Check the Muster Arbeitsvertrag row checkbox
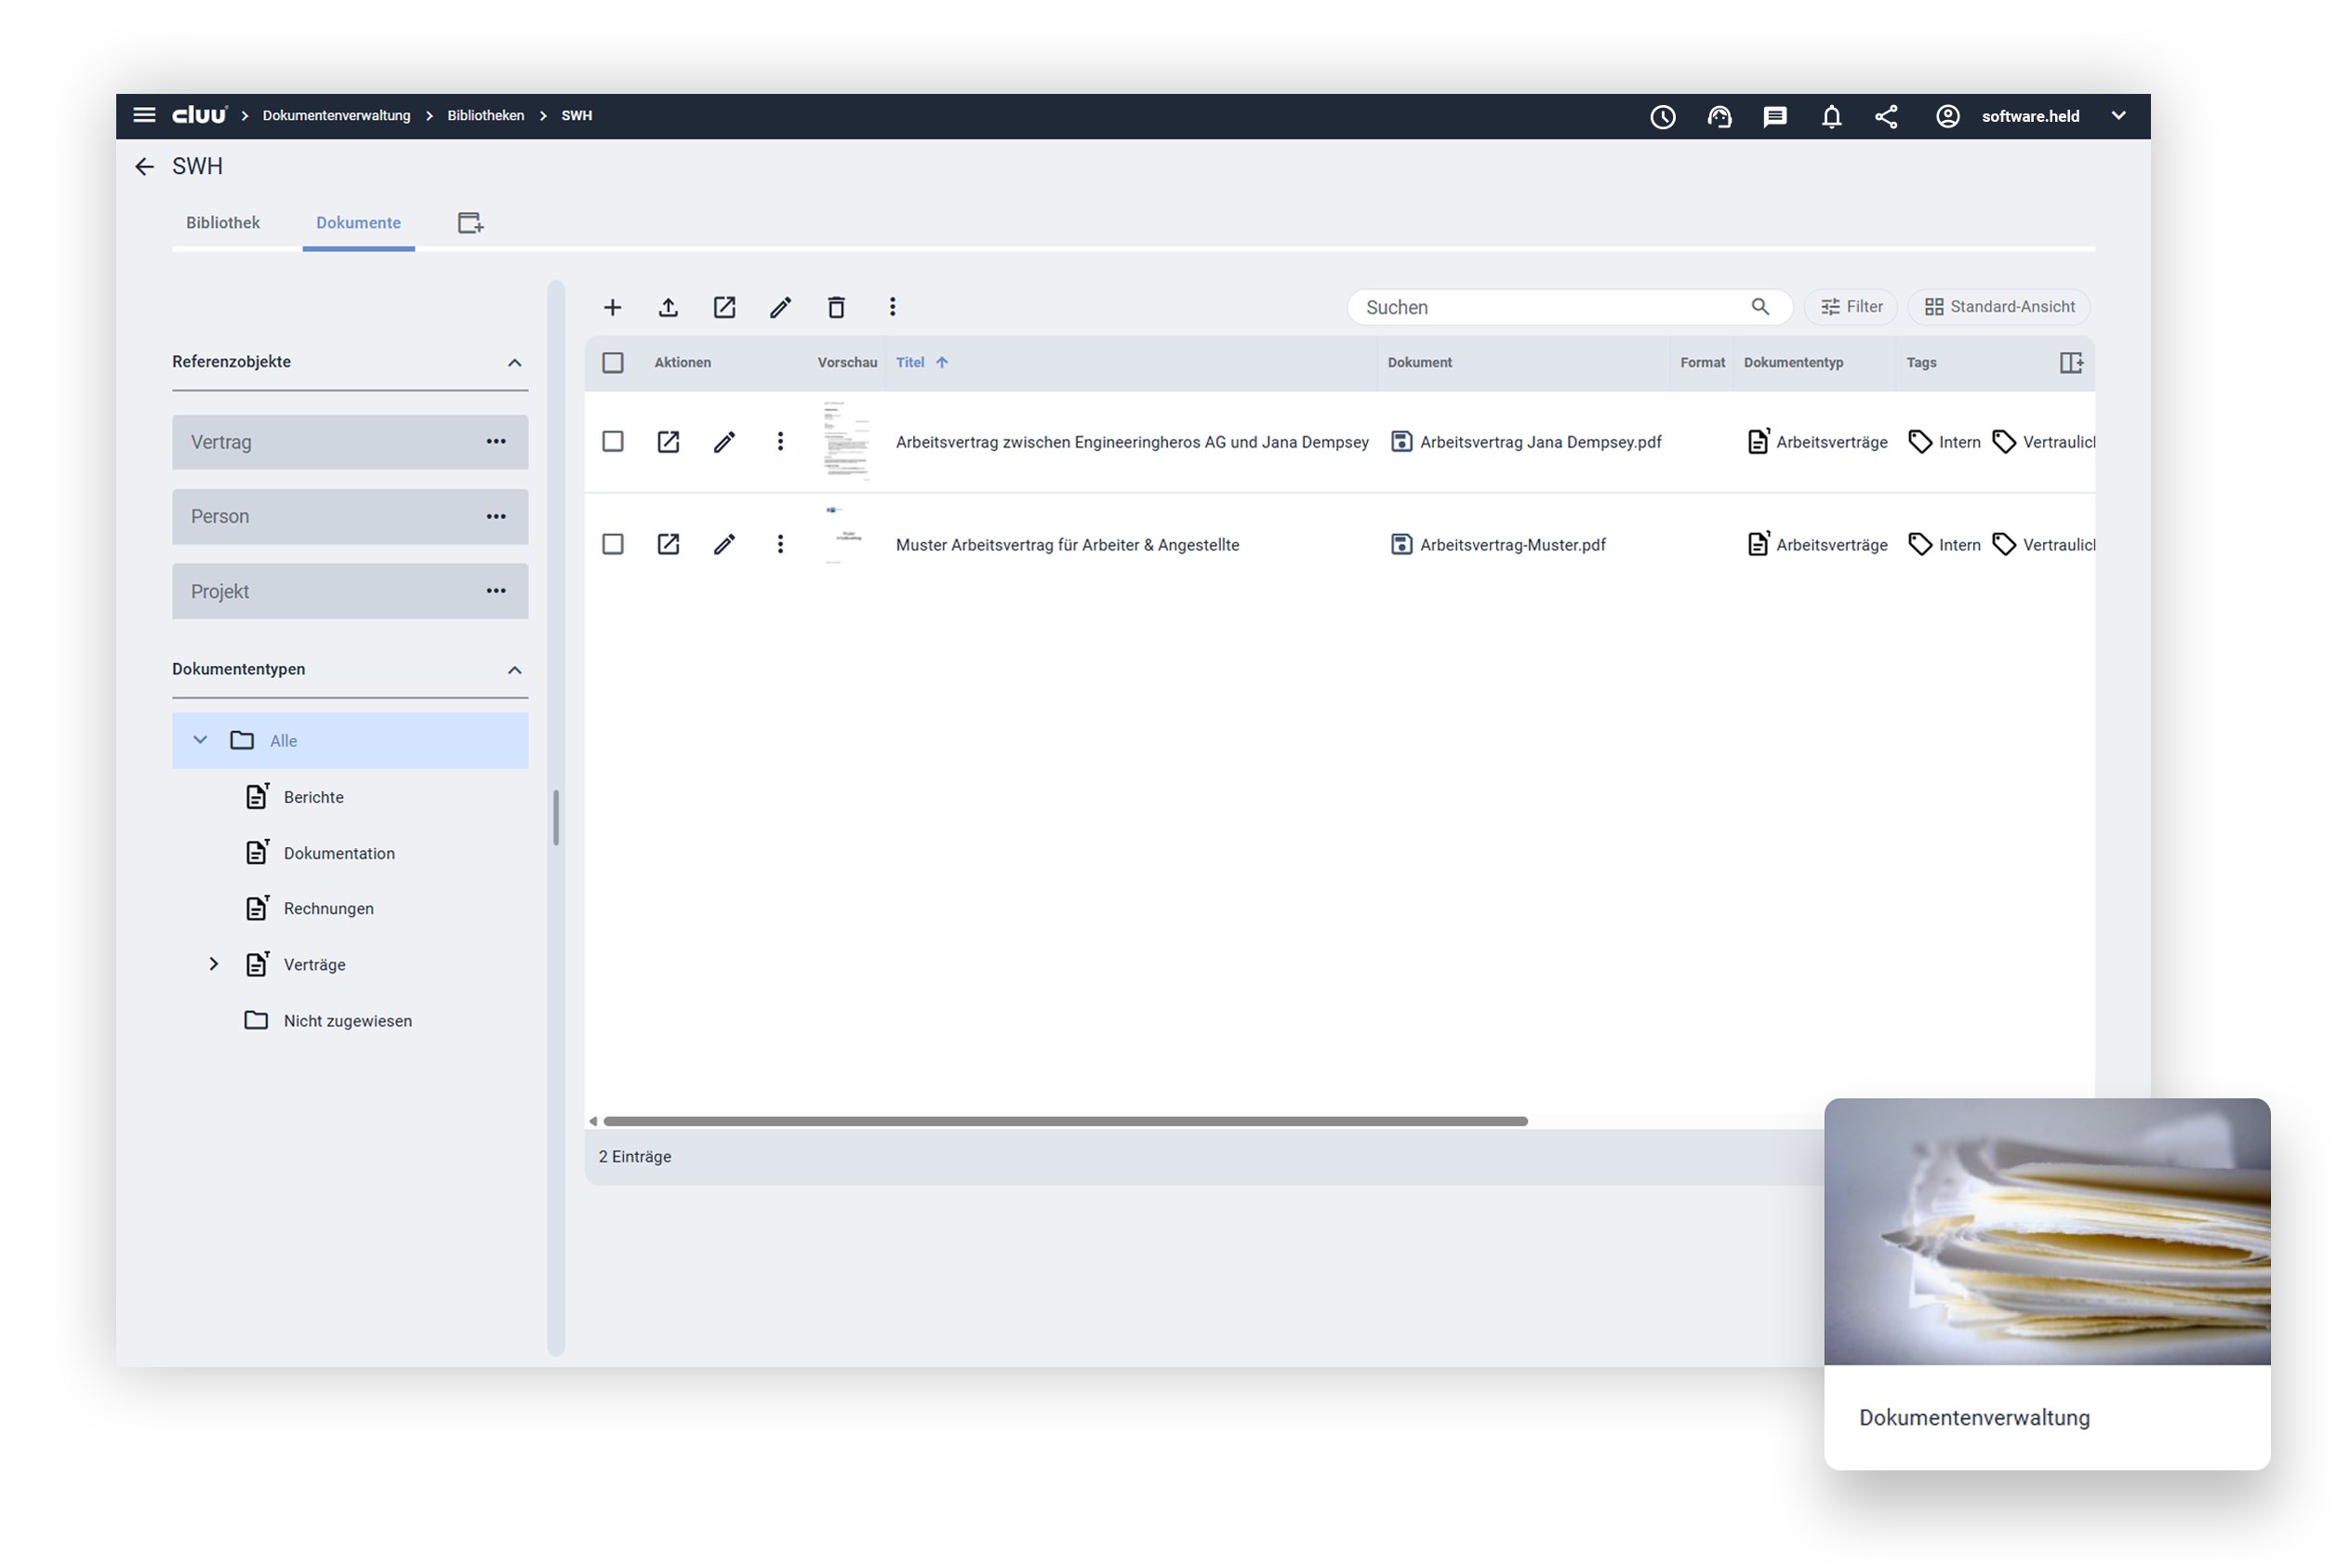This screenshot has height=1568, width=2336. [612, 544]
